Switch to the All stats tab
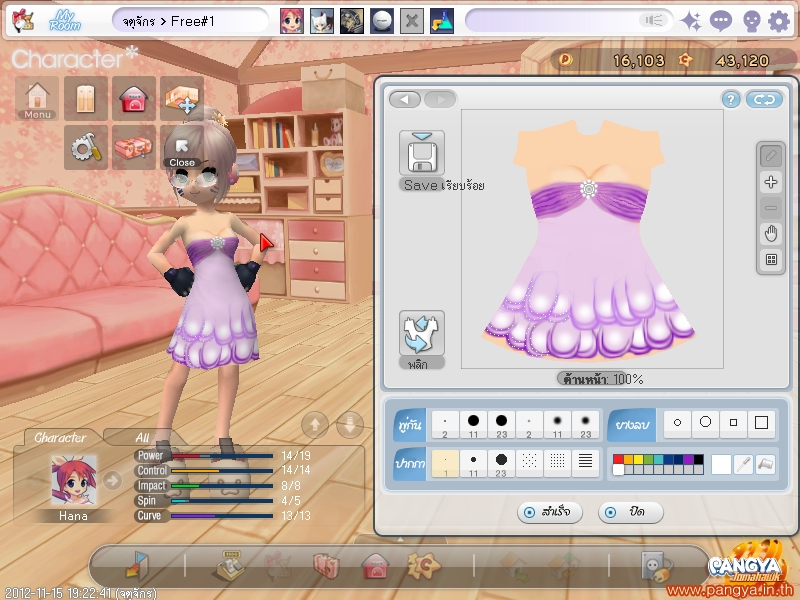 [142, 437]
